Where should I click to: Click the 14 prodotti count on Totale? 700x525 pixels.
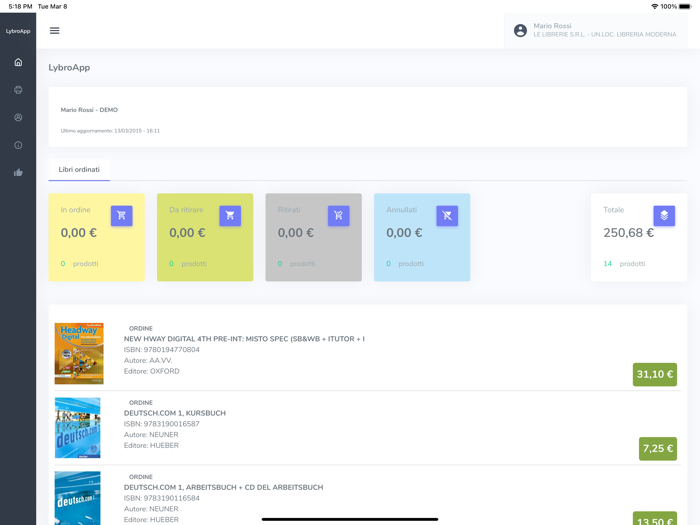point(624,264)
